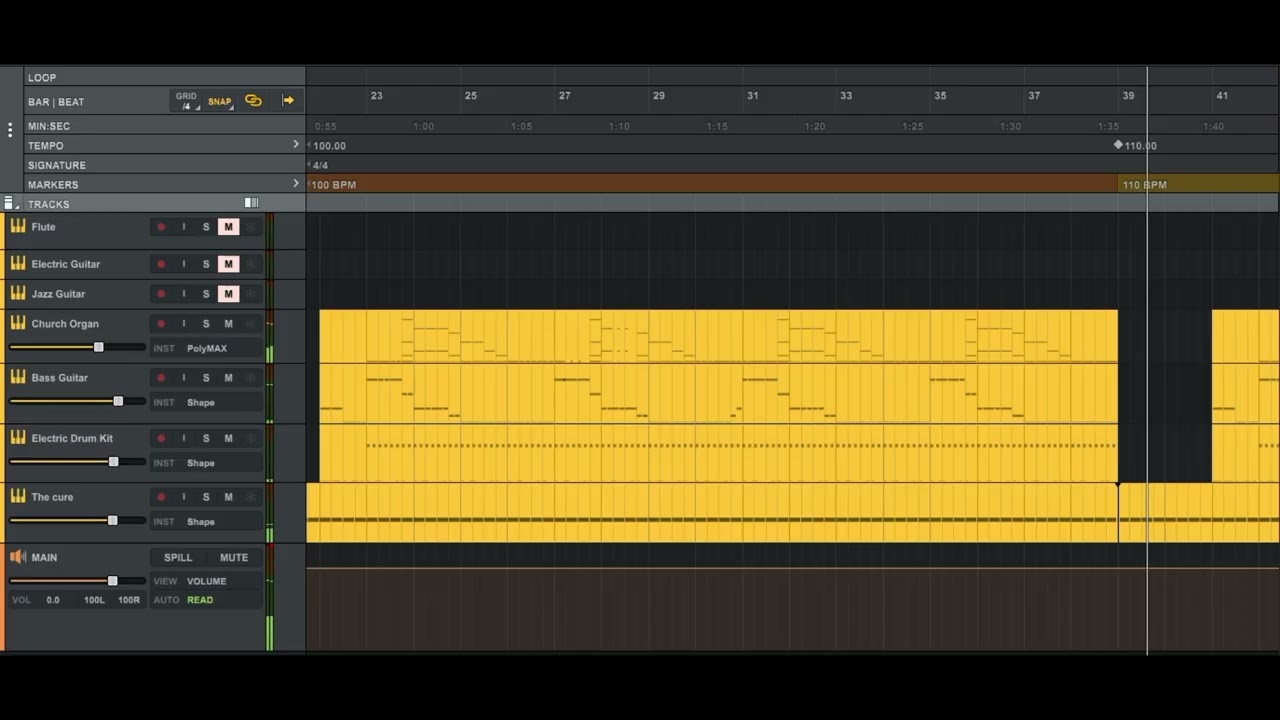
Task: Click the Bass Guitar volume slider handle
Action: tap(118, 401)
